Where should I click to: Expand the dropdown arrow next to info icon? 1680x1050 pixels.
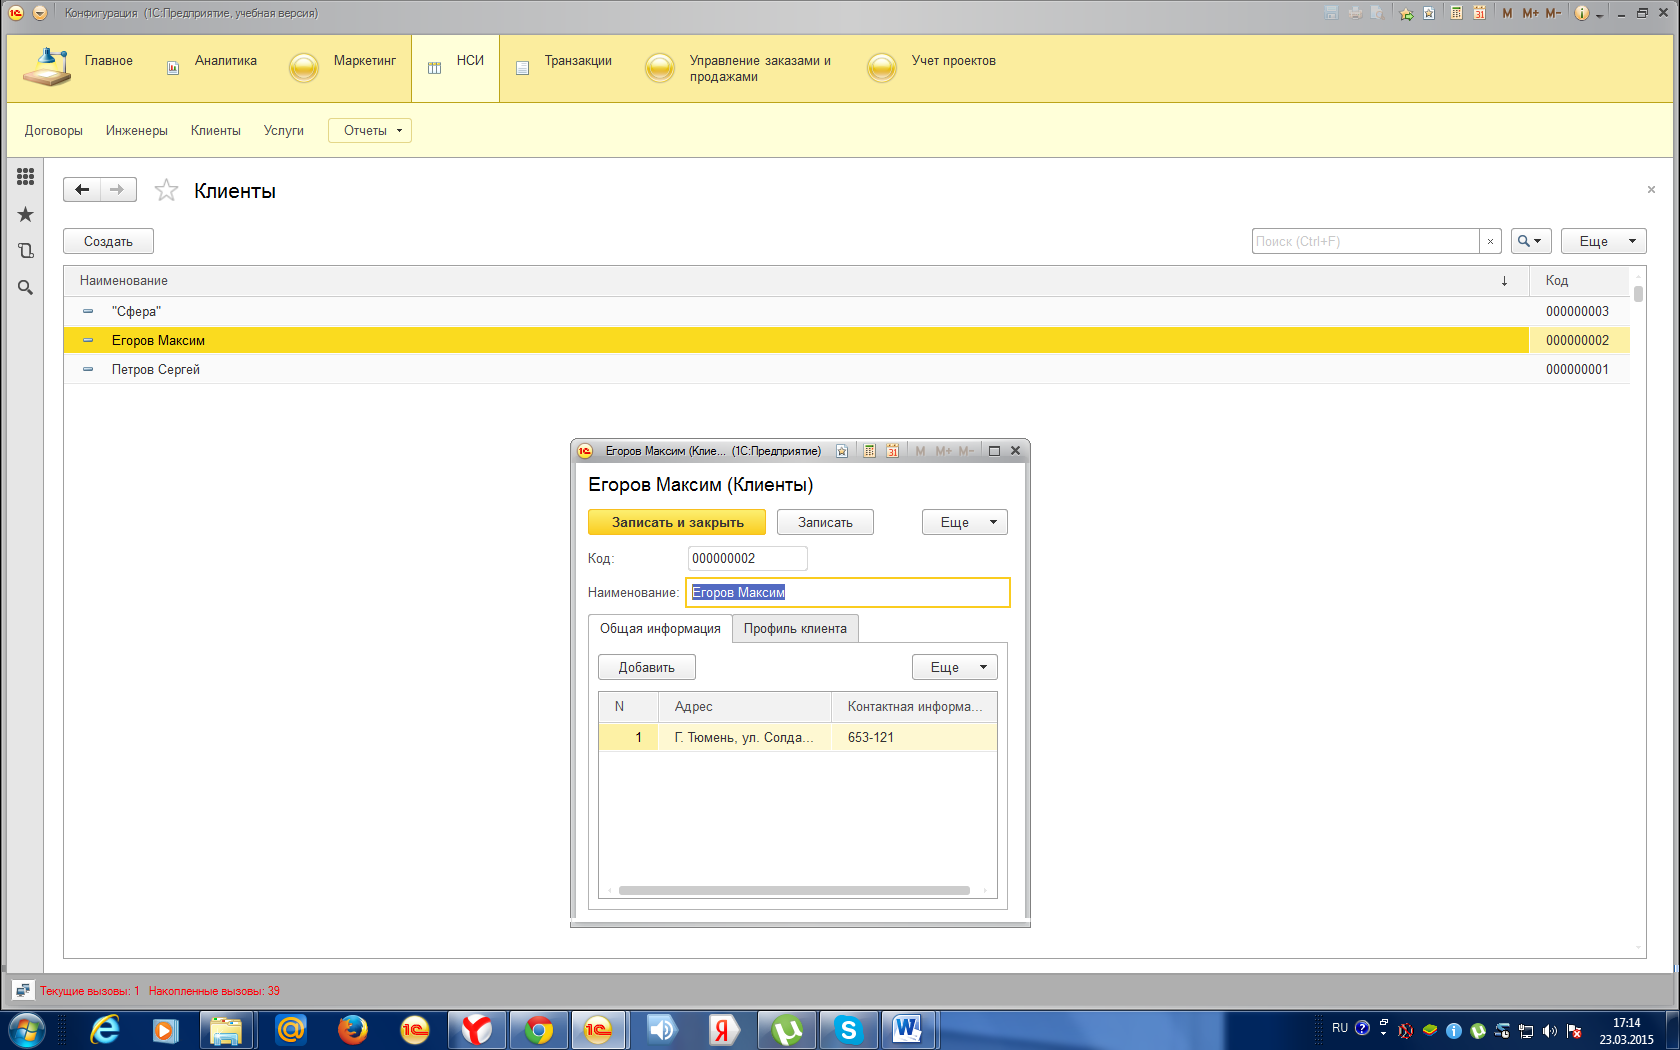coord(1600,15)
